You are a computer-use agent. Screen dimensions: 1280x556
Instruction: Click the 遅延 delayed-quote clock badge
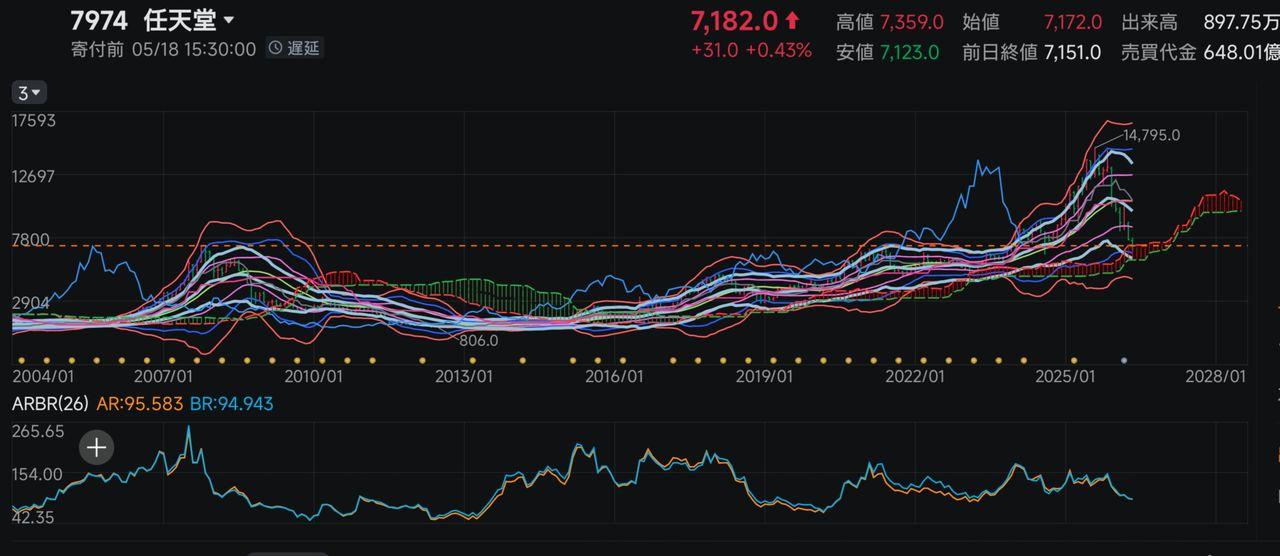tap(294, 48)
